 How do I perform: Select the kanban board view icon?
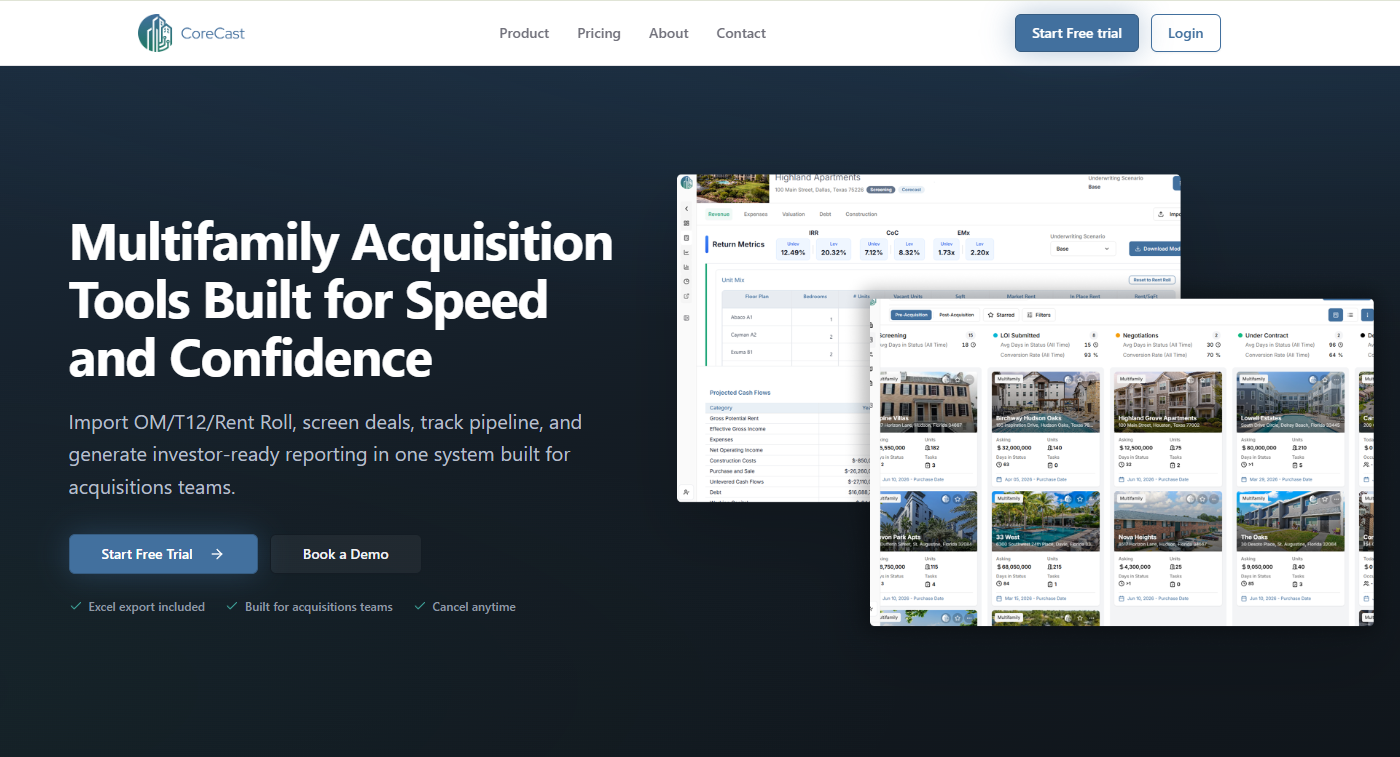pyautogui.click(x=1335, y=315)
